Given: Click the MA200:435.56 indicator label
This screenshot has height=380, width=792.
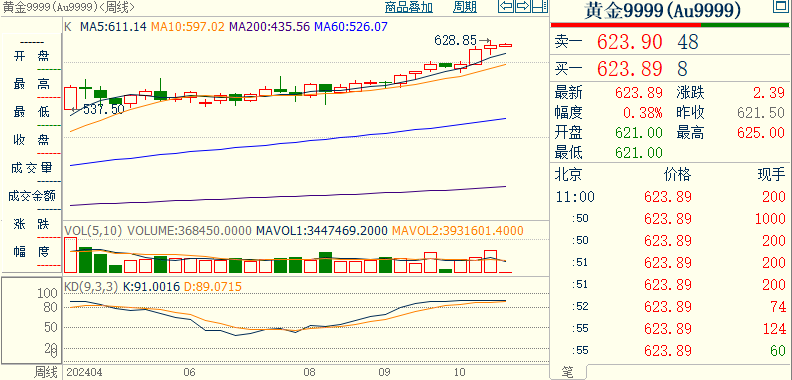Looking at the screenshot, I should click(x=269, y=26).
